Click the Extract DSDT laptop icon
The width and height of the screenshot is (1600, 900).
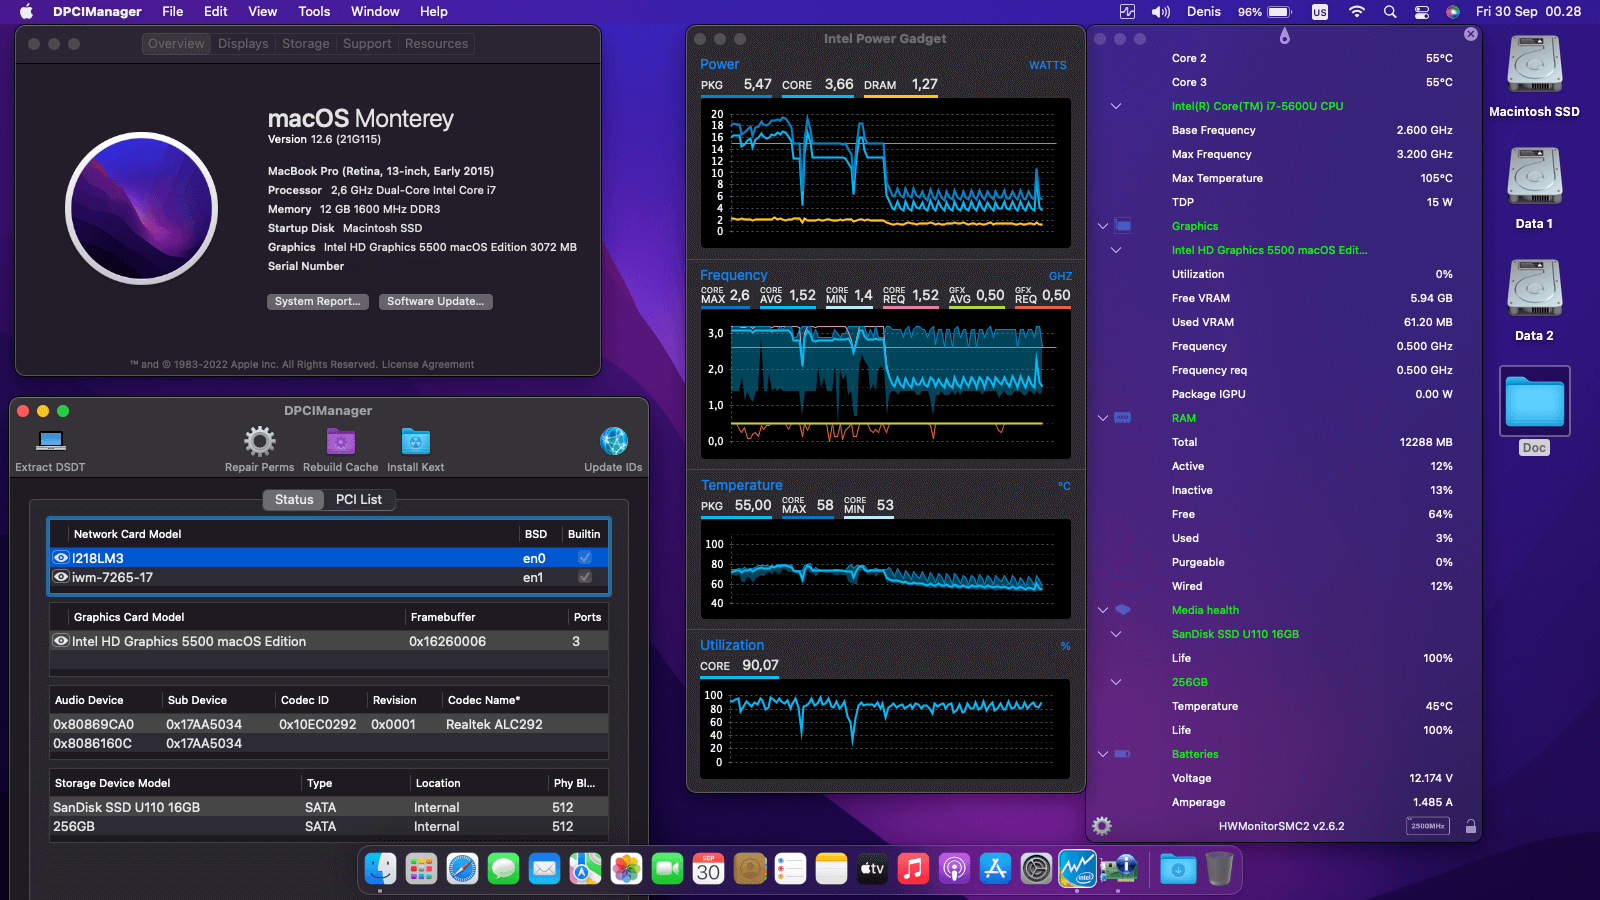coord(50,441)
